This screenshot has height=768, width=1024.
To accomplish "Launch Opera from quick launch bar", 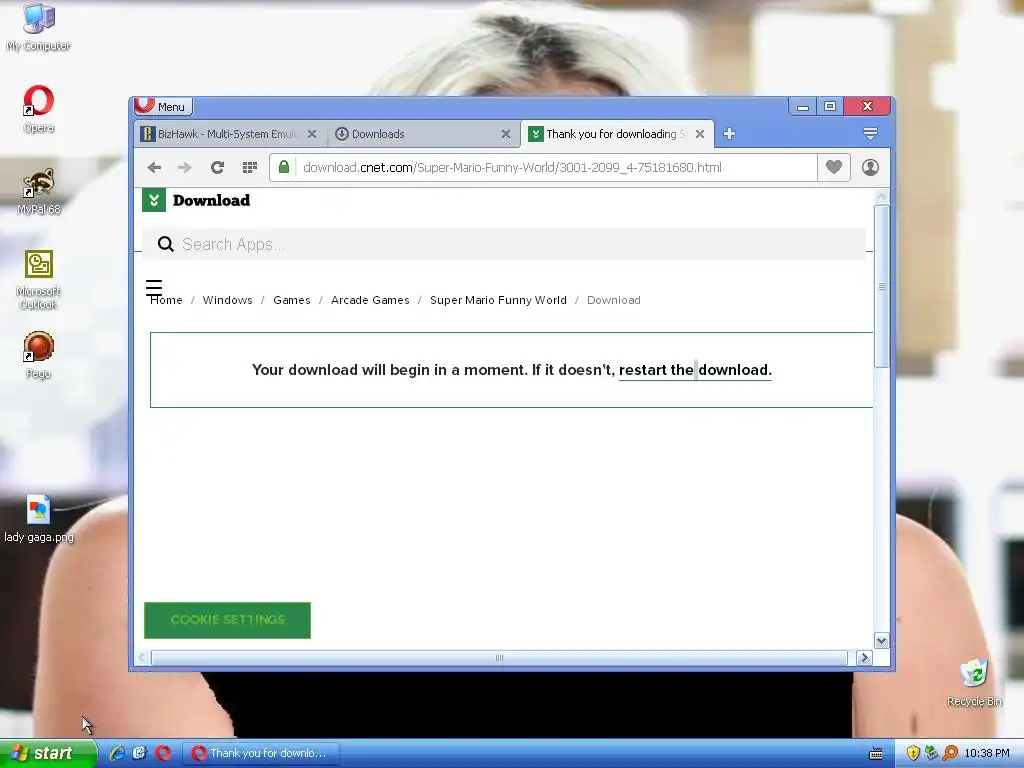I will coord(163,754).
